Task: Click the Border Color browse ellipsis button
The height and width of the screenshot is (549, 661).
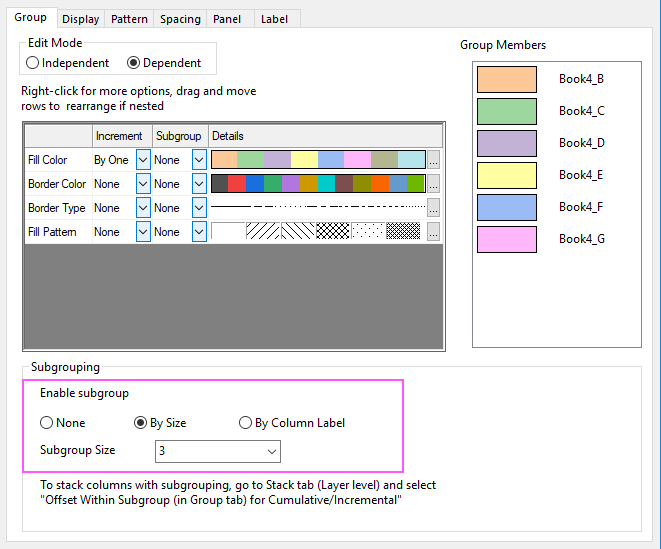Action: pyautogui.click(x=433, y=184)
